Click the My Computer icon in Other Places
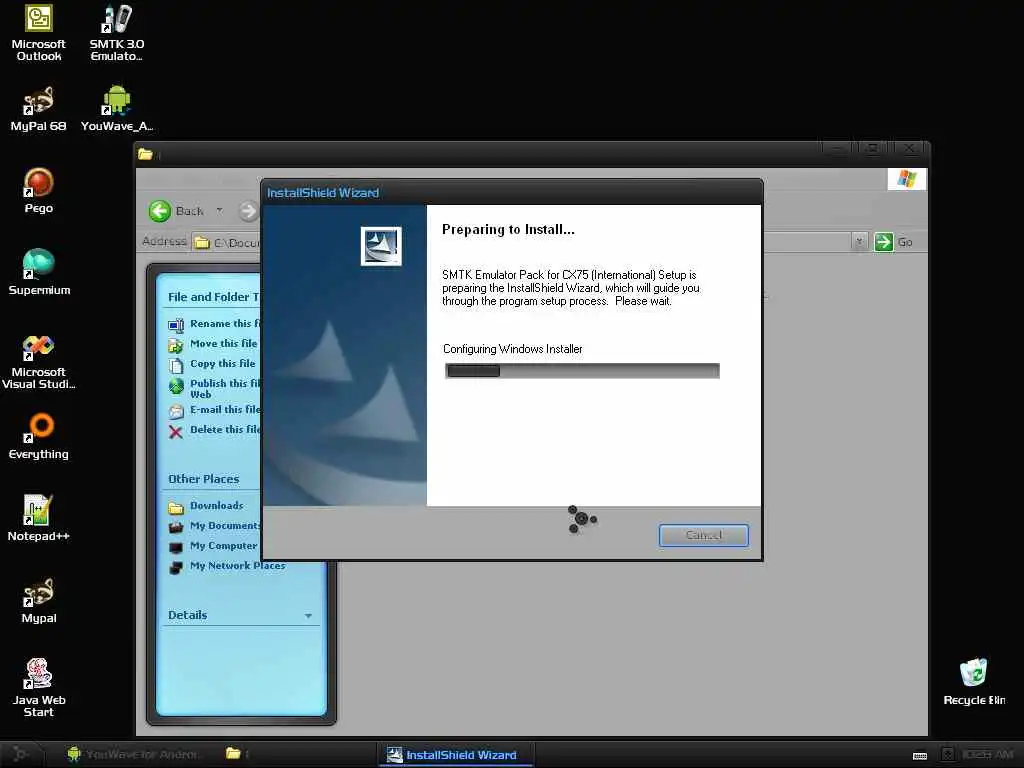This screenshot has width=1024, height=768. [176, 547]
